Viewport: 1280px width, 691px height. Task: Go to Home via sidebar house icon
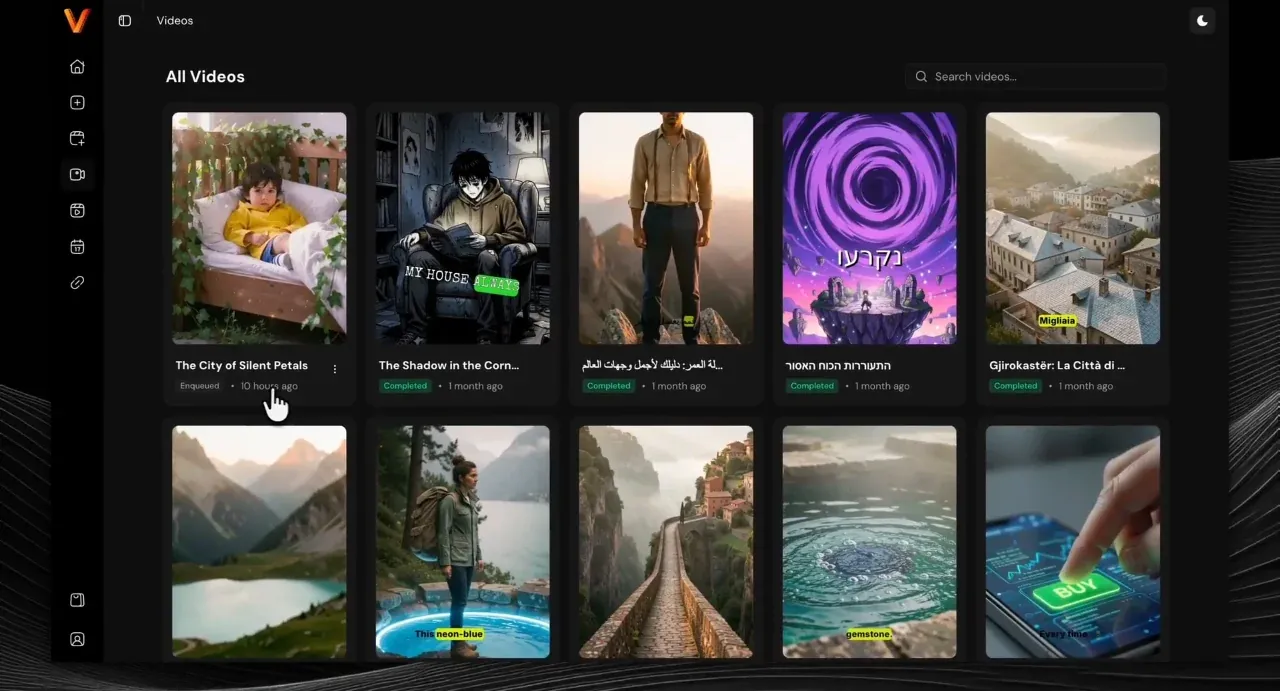[77, 67]
